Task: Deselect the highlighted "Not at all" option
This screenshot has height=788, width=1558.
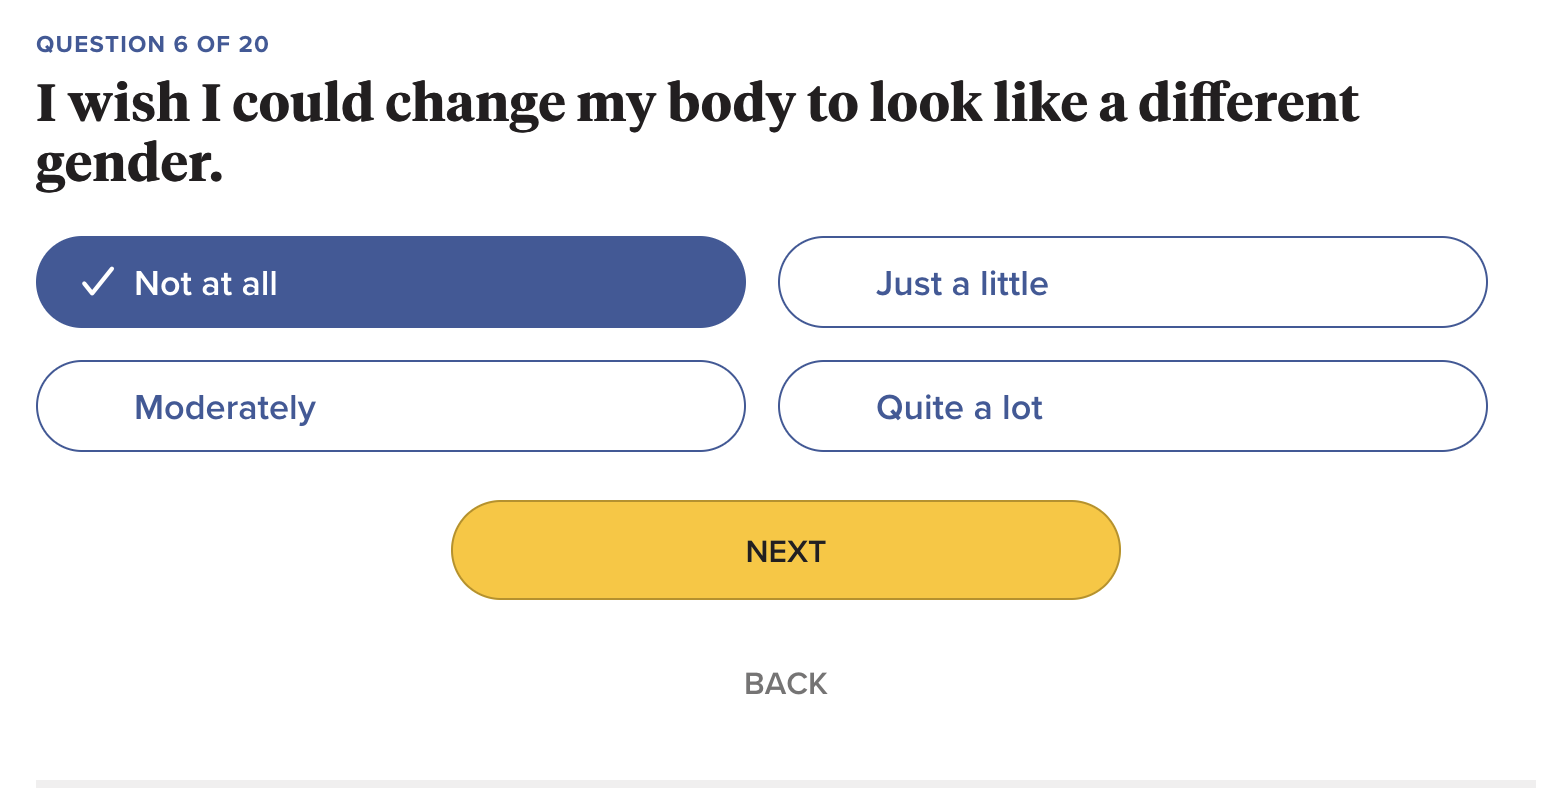Action: (x=390, y=283)
